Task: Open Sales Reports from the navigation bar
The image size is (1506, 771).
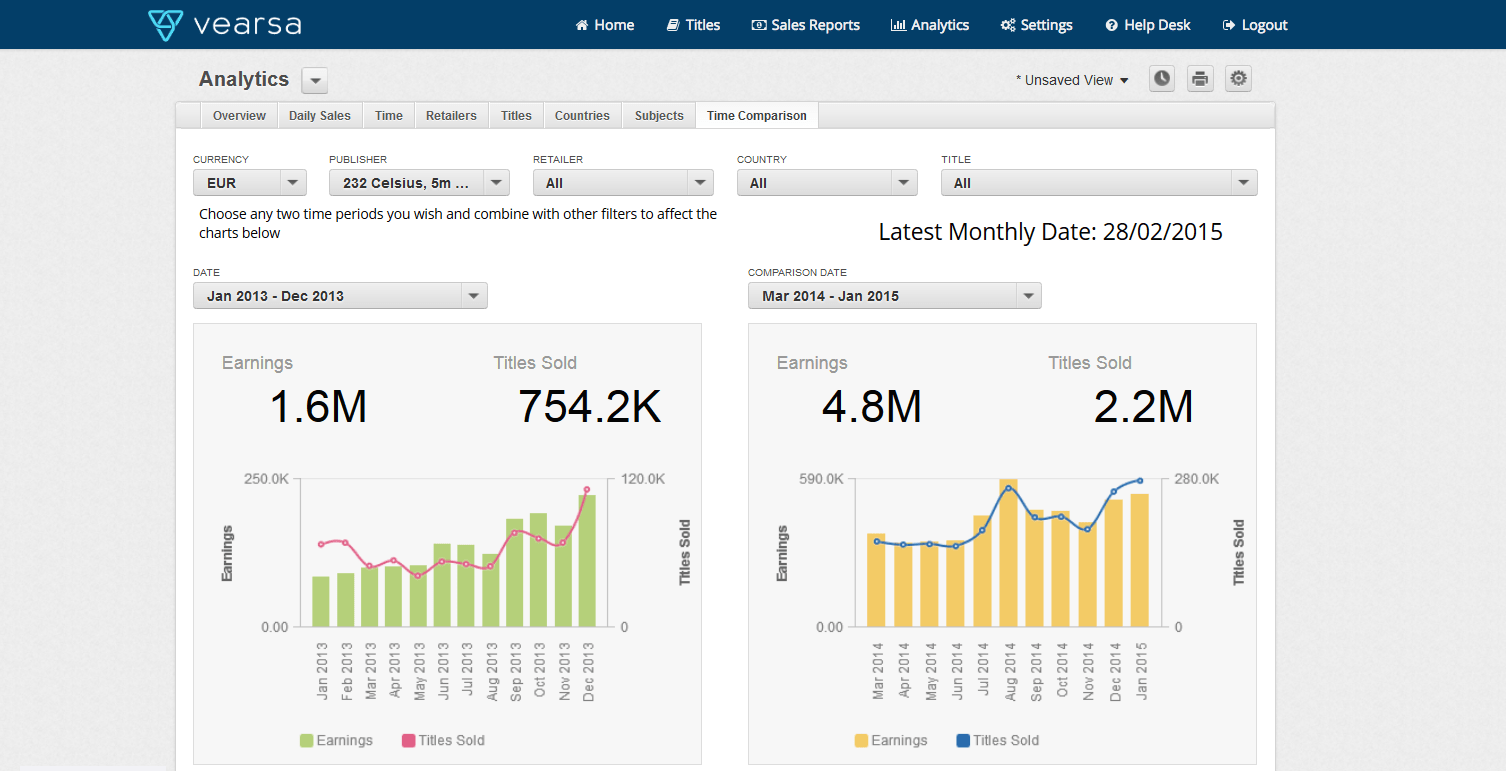Action: pos(805,25)
